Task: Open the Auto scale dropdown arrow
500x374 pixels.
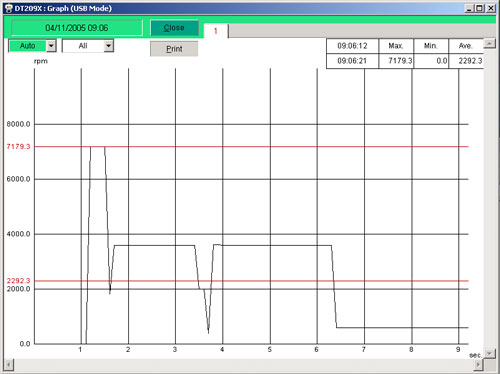Action: (x=51, y=46)
